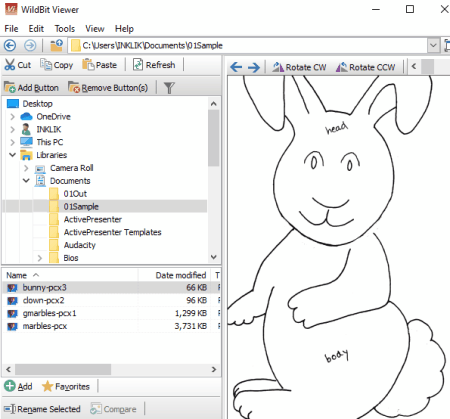The height and width of the screenshot is (419, 450).
Task: Open the File menu
Action: 11,29
